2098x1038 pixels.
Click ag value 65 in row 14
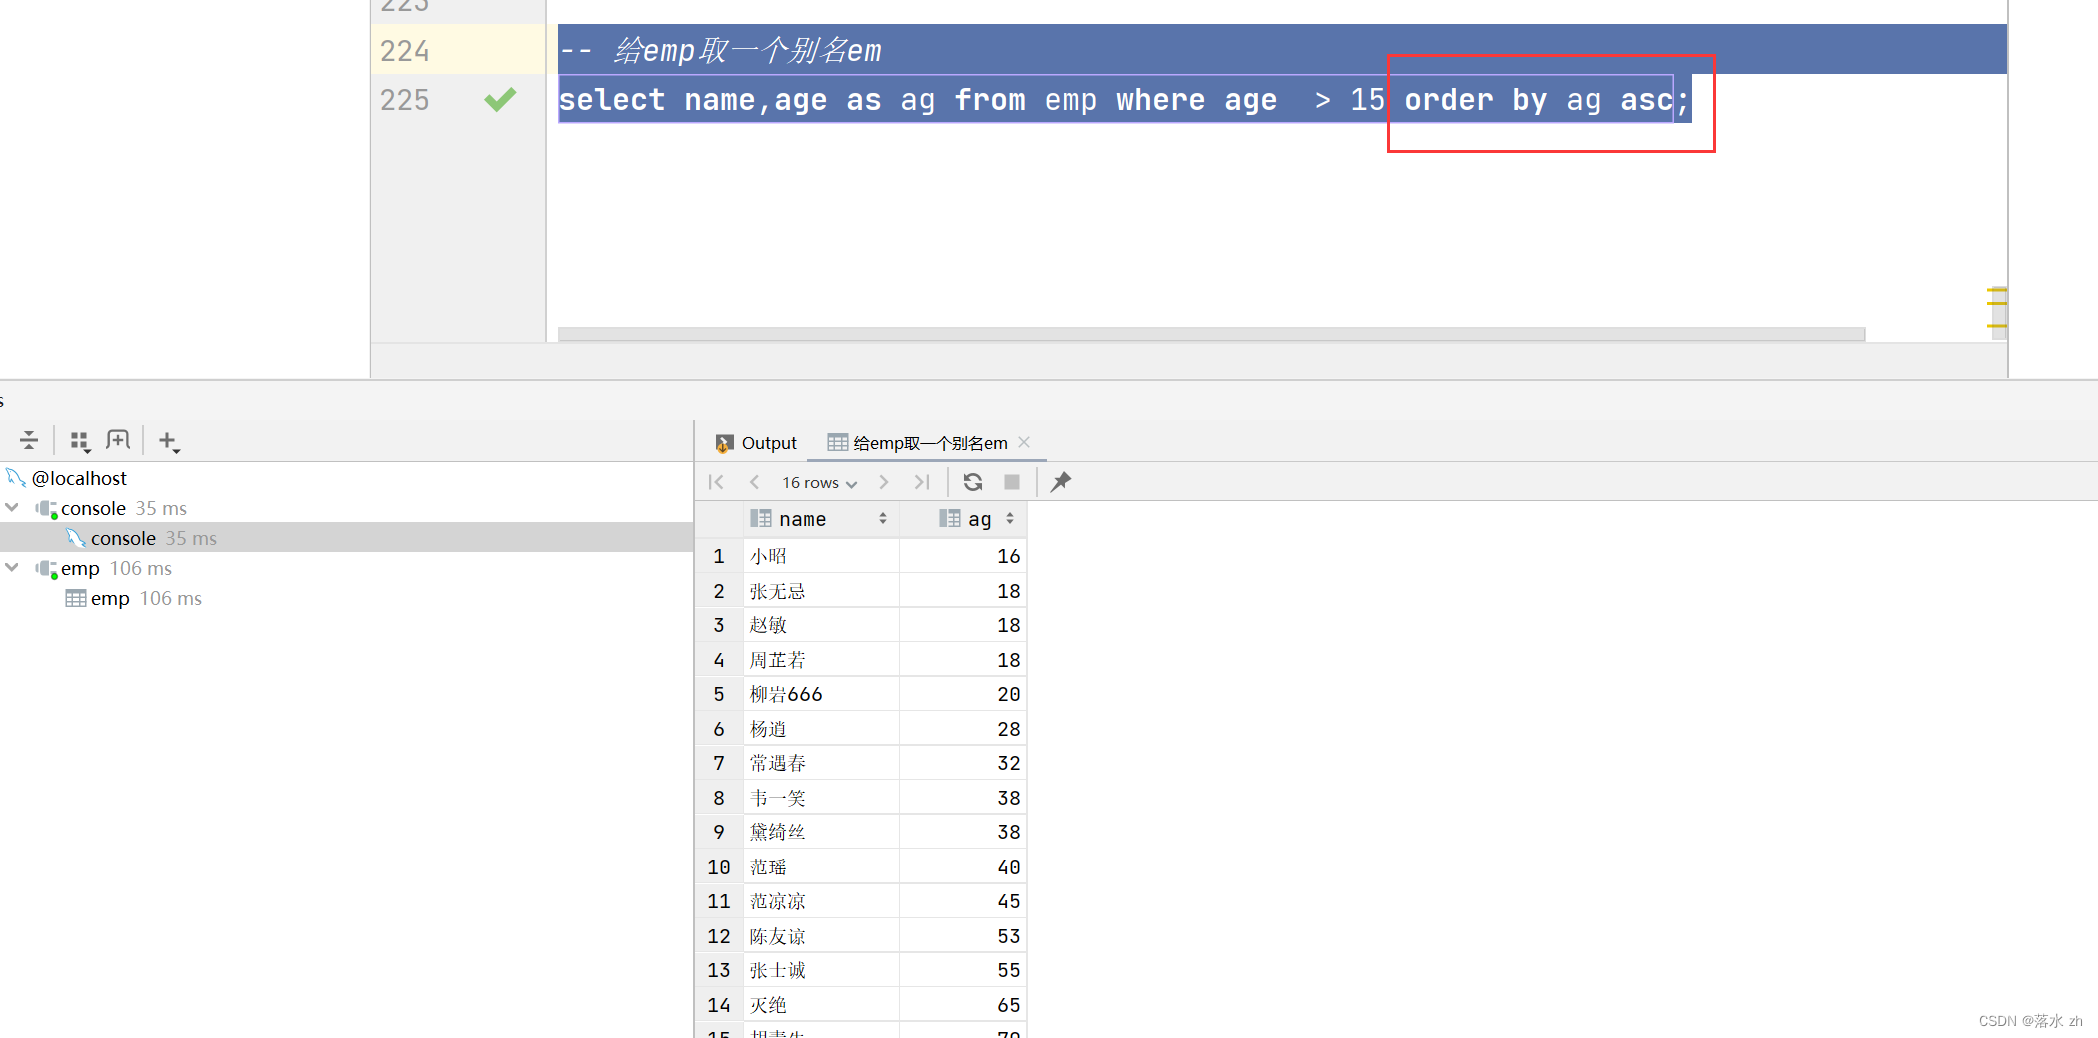pyautogui.click(x=963, y=1005)
